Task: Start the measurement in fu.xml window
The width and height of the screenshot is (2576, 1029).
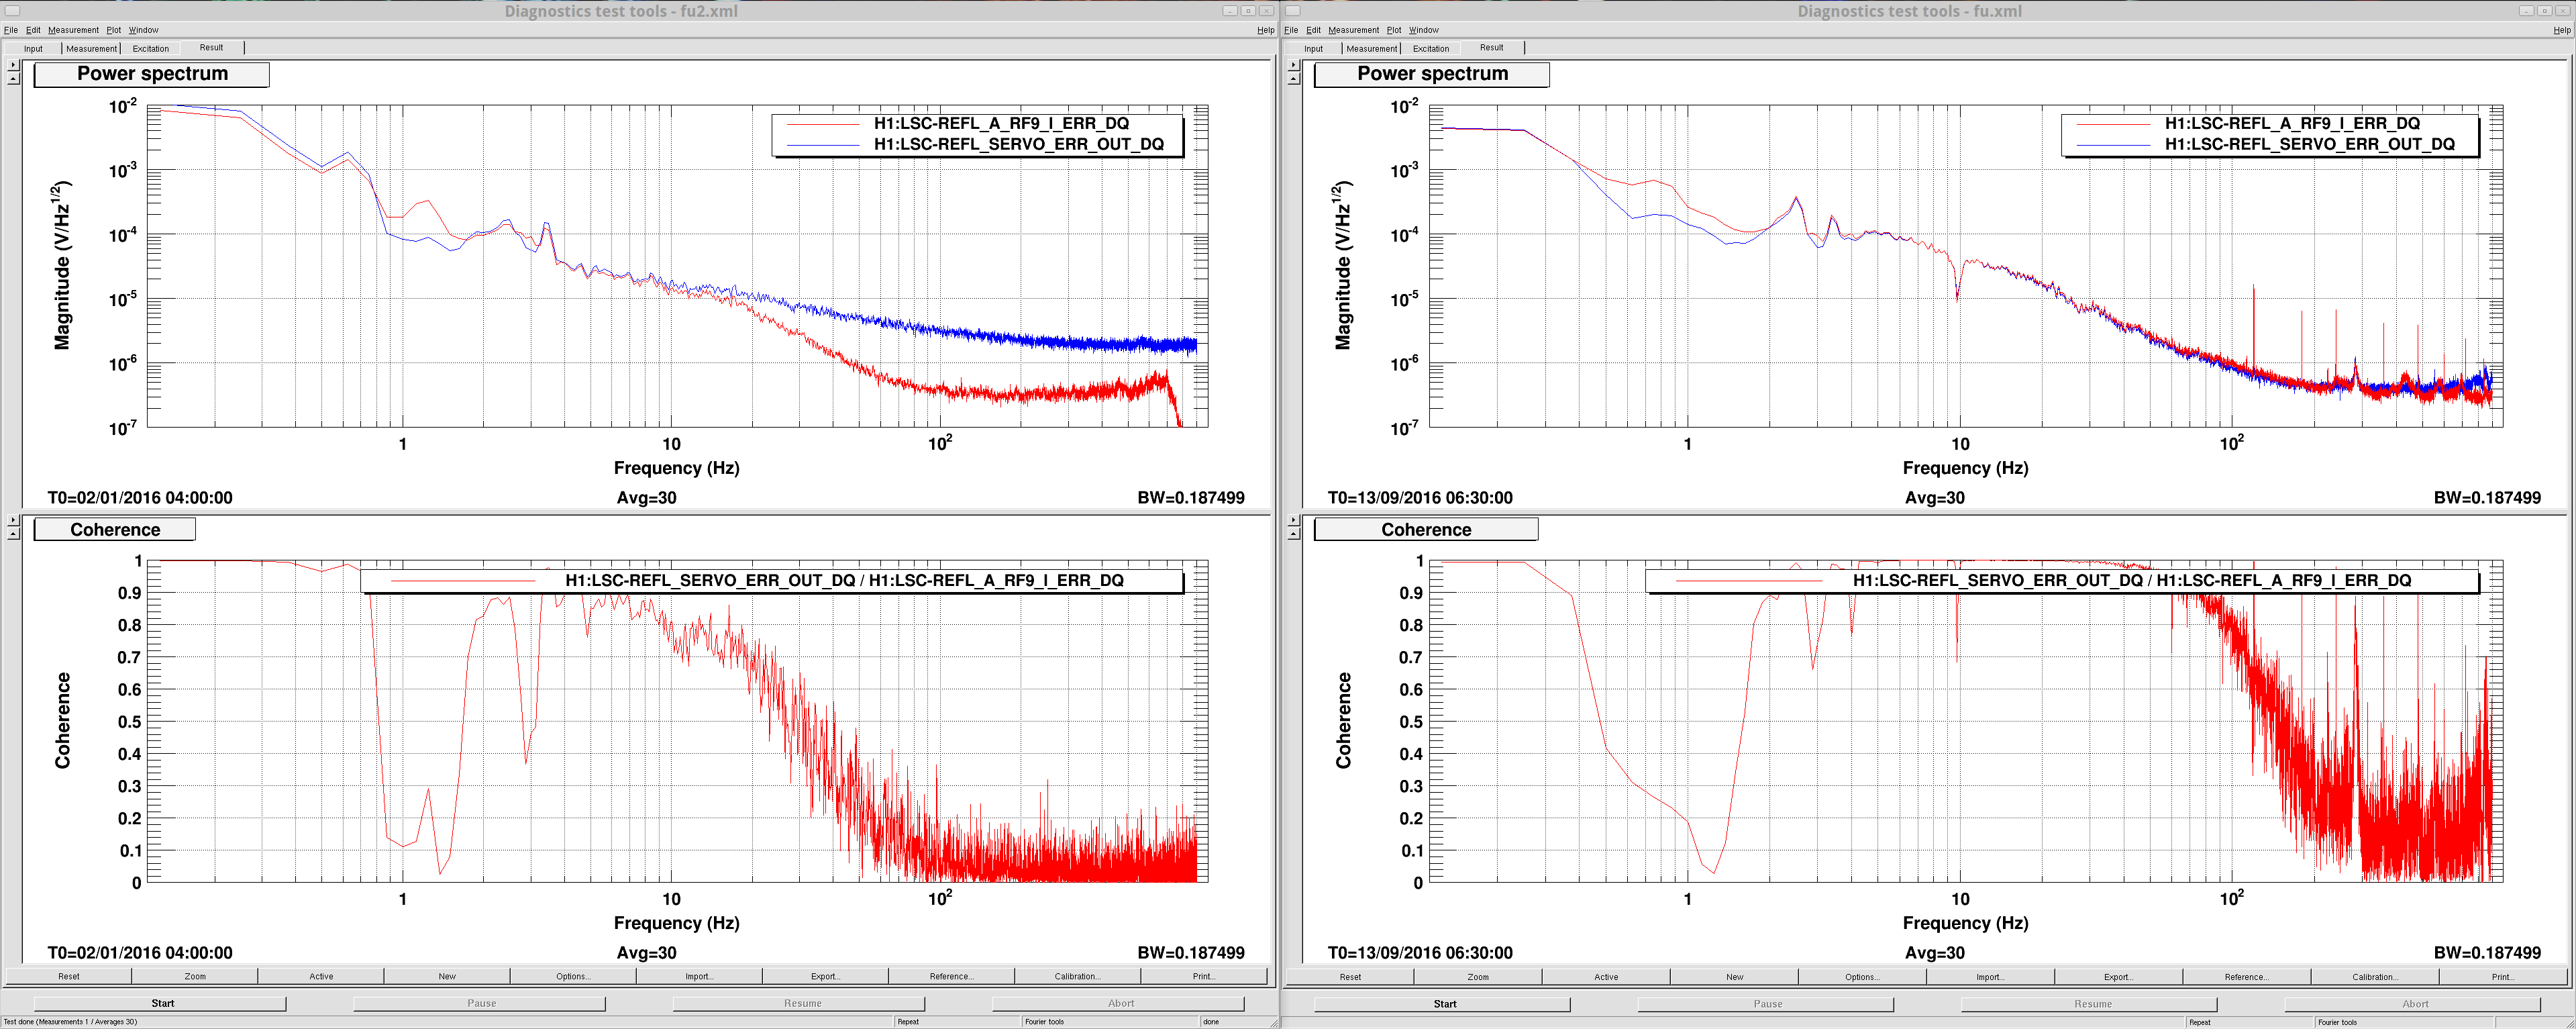Action: [1444, 1004]
